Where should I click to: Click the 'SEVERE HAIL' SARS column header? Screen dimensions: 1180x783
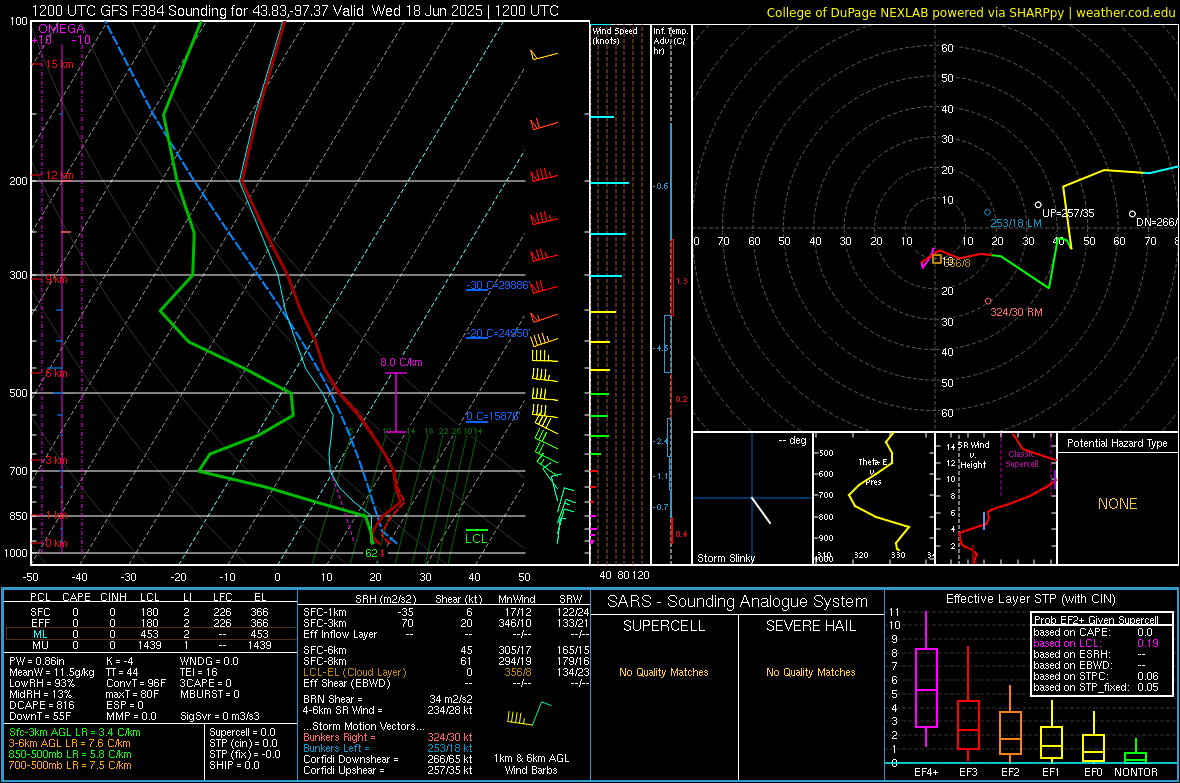pos(810,626)
